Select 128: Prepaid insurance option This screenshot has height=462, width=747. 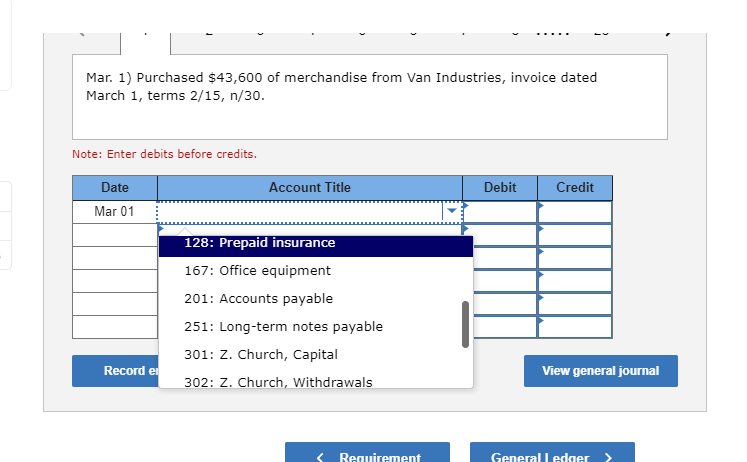315,245
